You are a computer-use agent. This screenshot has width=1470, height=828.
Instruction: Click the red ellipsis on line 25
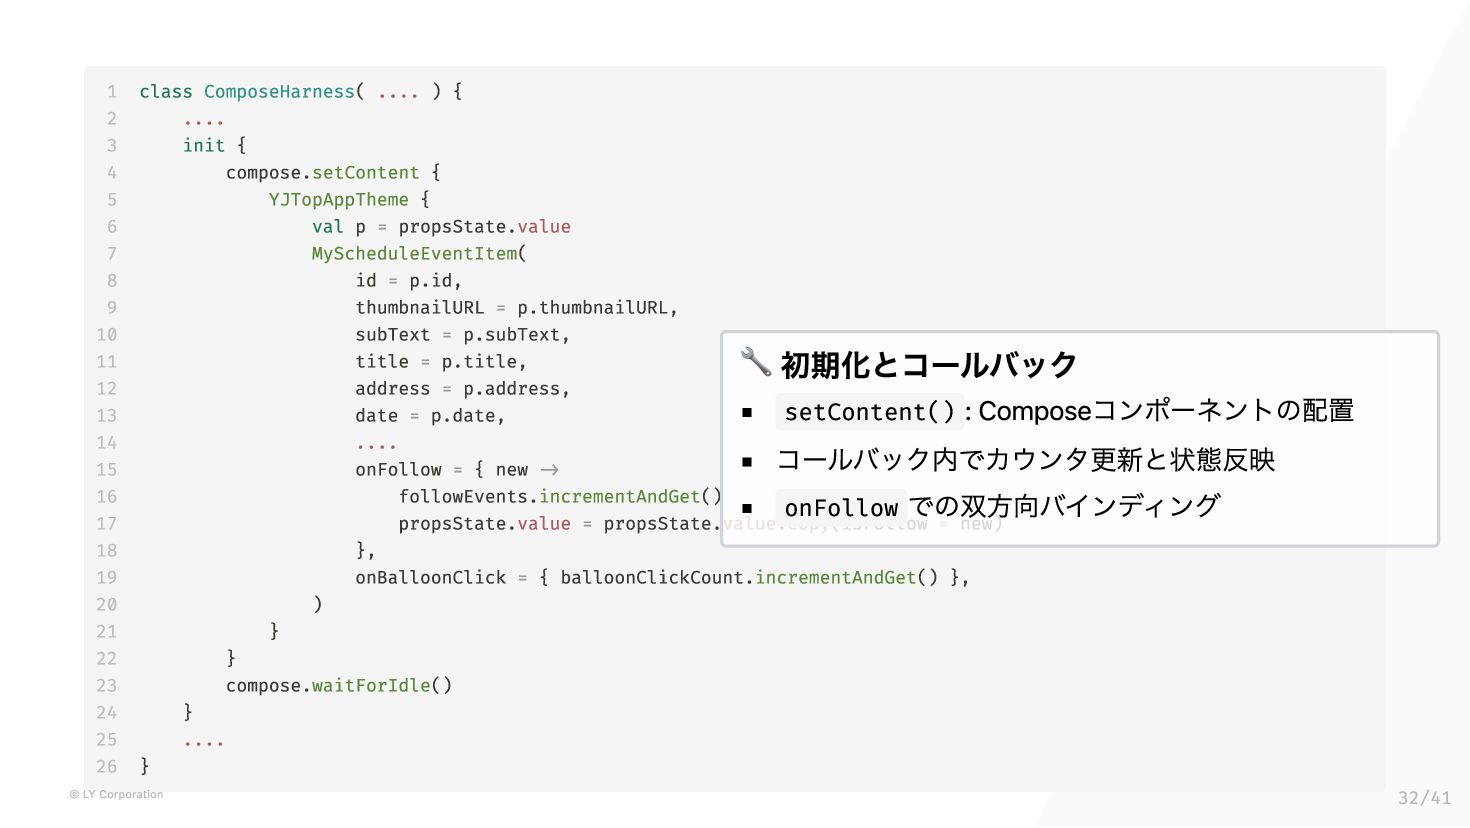204,743
